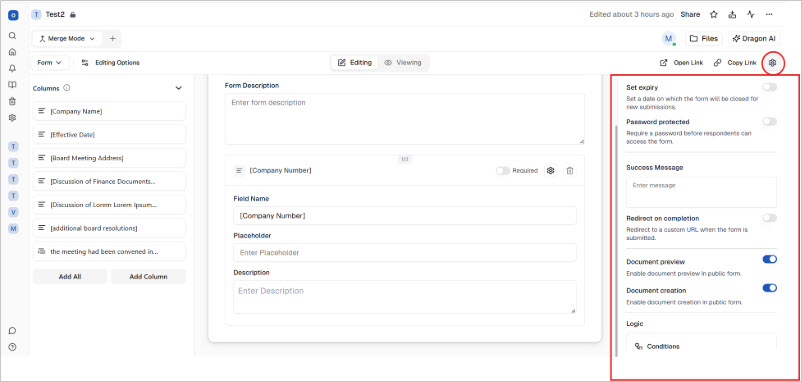Click the Field Name input
Screen dimensions: 802x382
(x=405, y=216)
